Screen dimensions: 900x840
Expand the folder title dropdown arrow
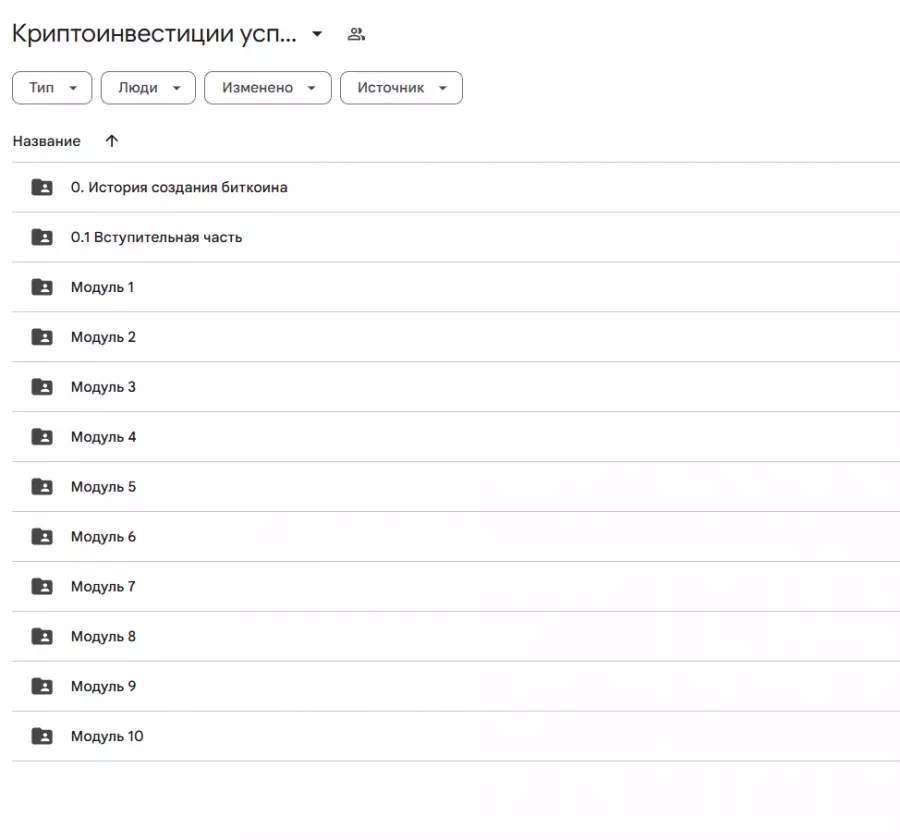pyautogui.click(x=317, y=35)
